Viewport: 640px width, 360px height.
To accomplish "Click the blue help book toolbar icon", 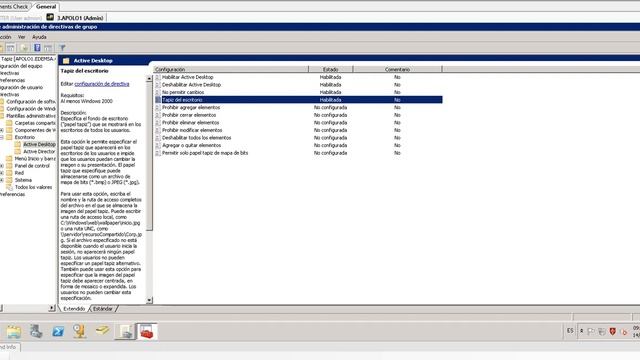I will [37, 48].
